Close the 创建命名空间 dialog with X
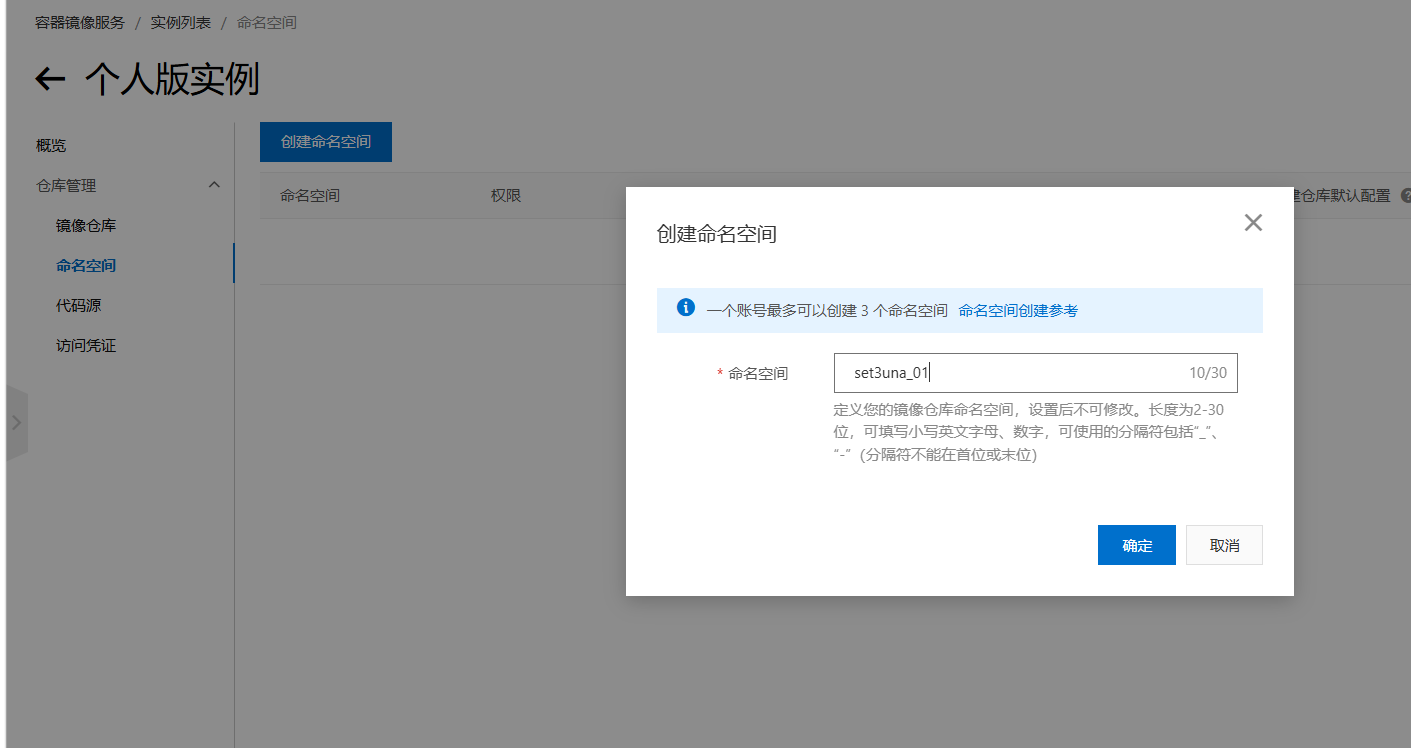 coord(1253,223)
